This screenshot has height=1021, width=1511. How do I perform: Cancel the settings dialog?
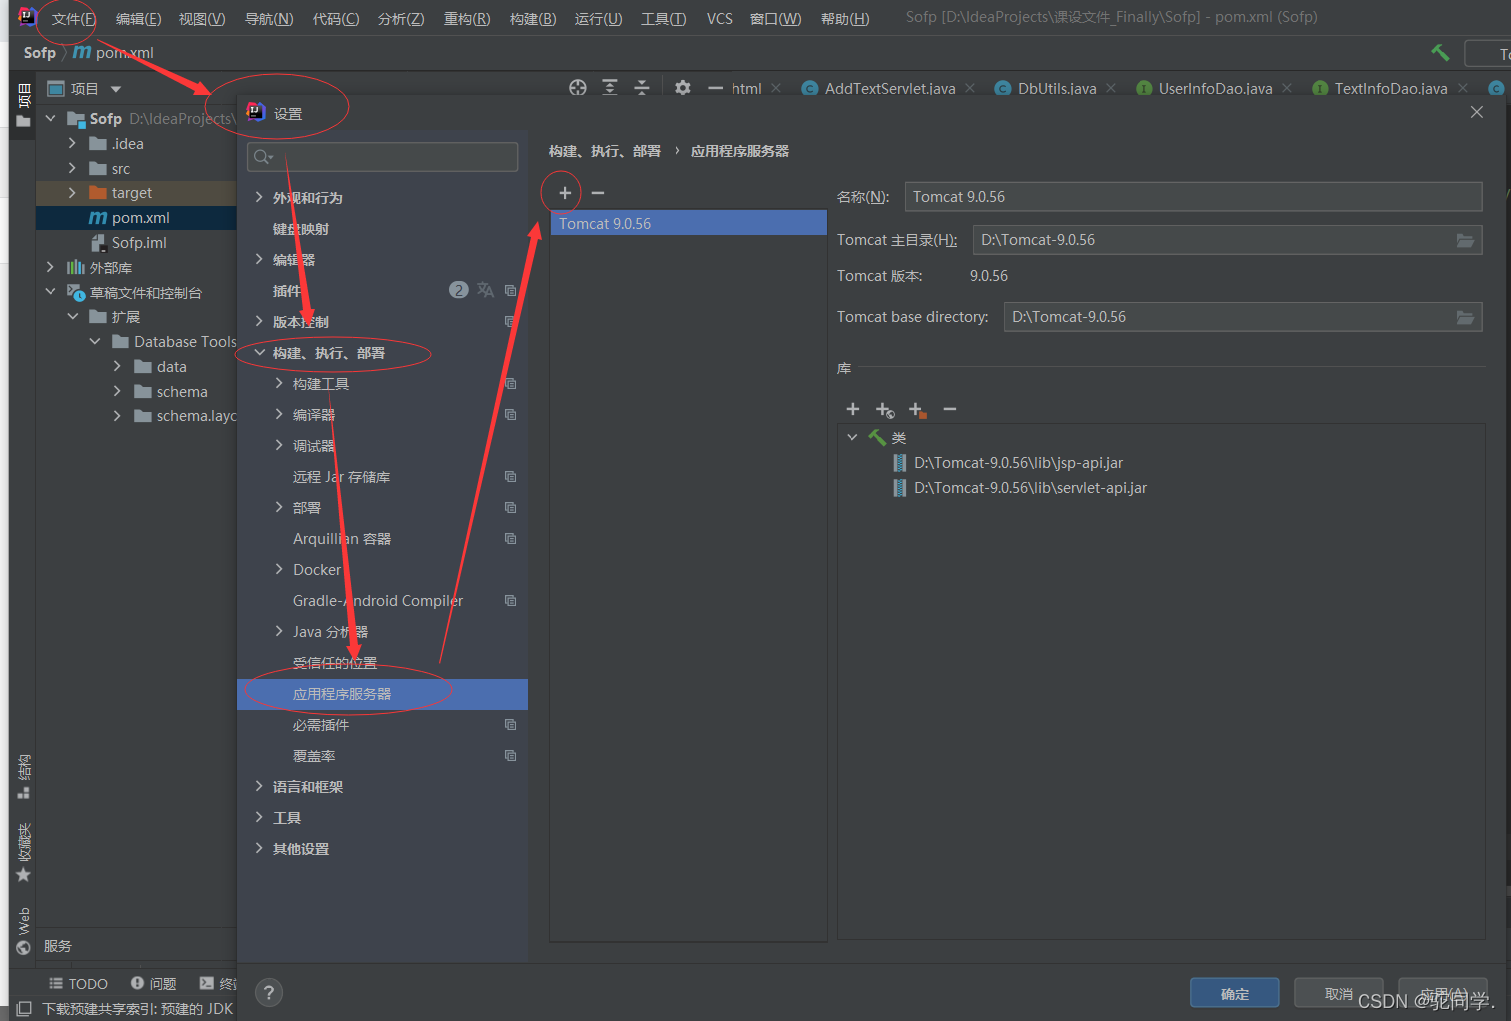point(1339,993)
